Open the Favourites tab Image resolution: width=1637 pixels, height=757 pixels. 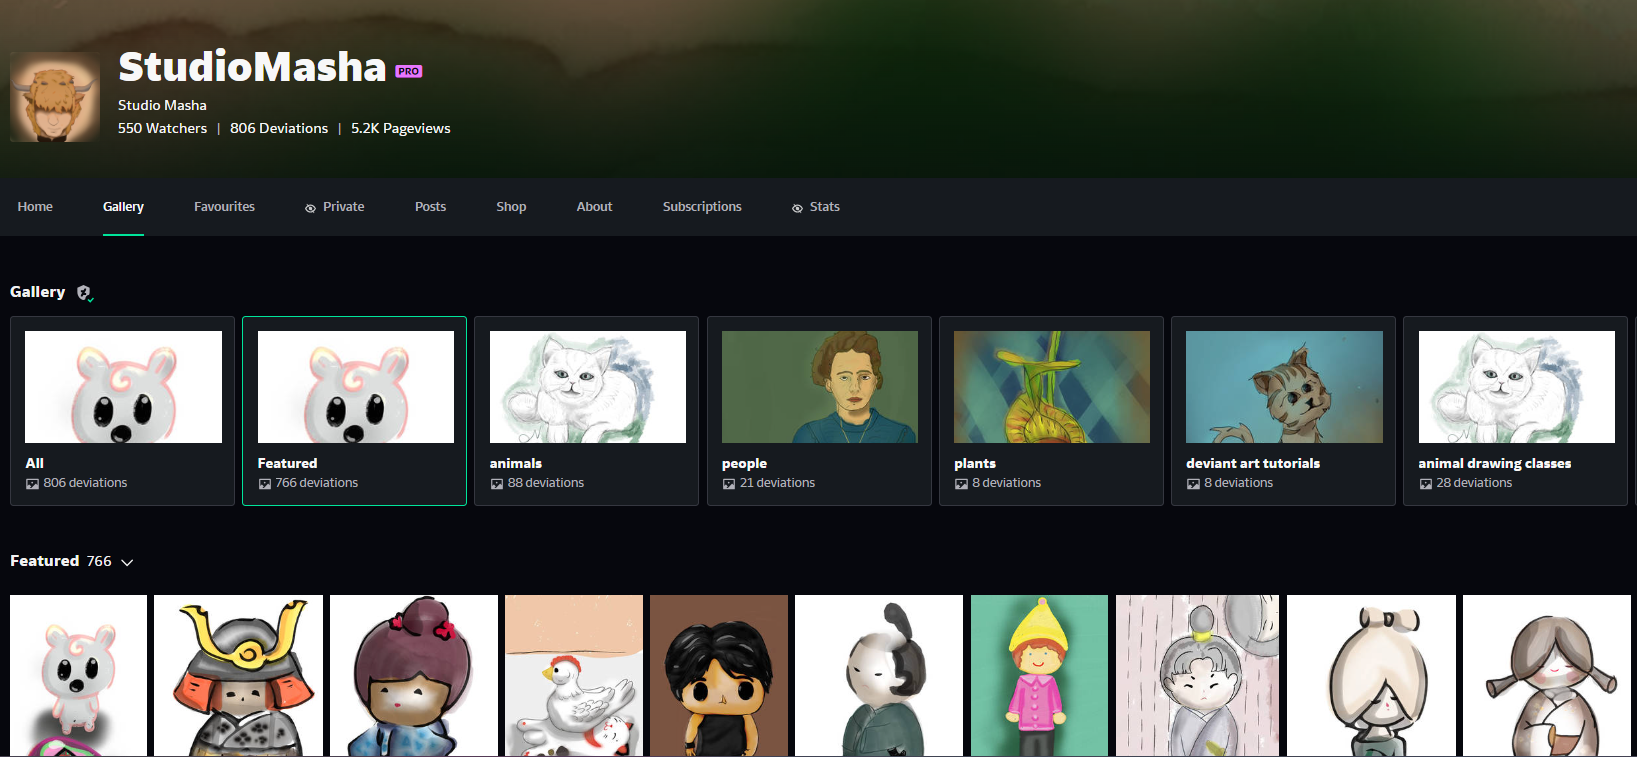pos(224,207)
